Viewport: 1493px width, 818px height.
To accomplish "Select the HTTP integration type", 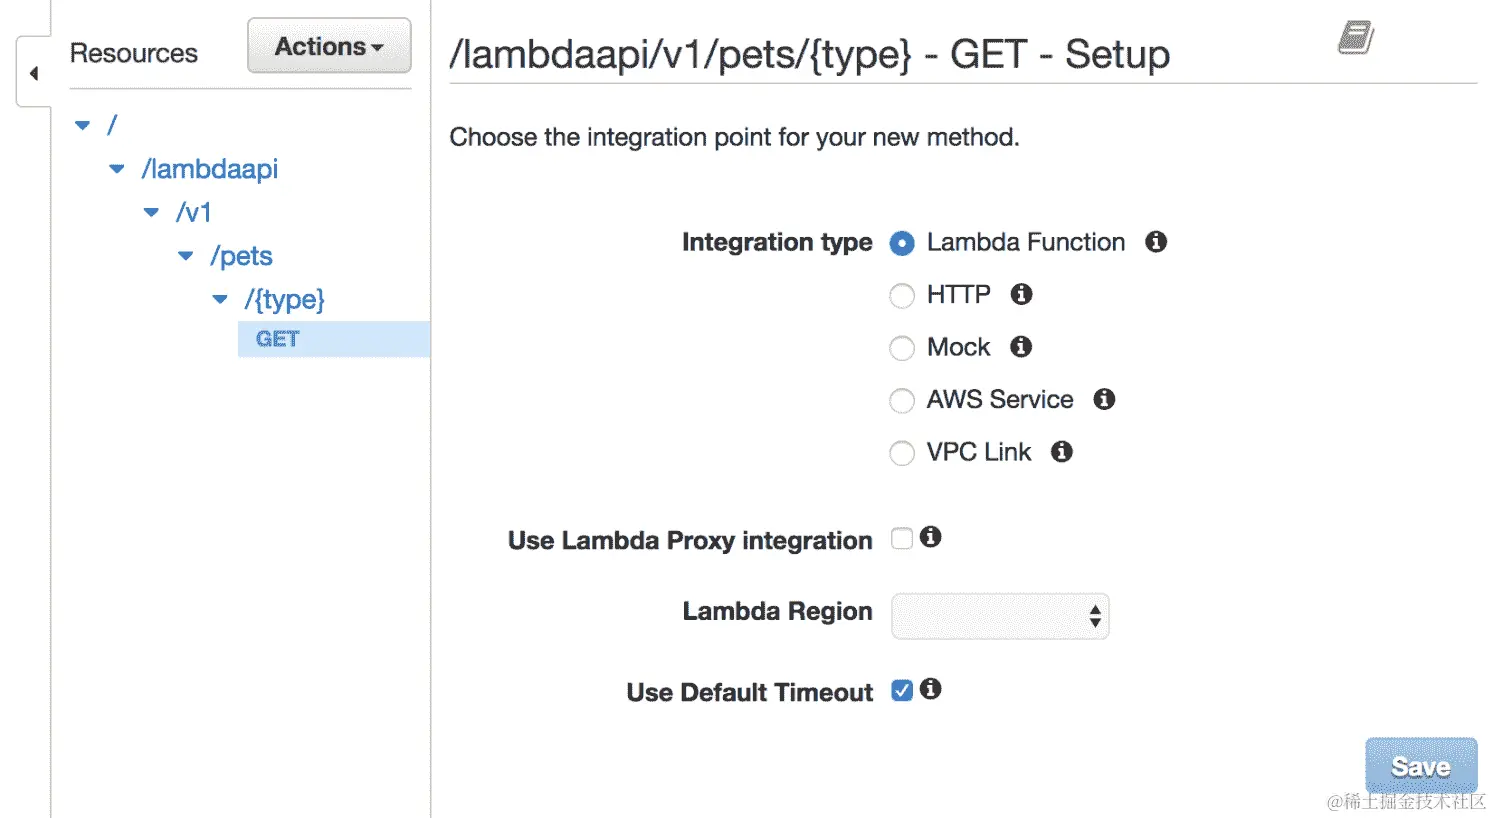I will 902,296.
